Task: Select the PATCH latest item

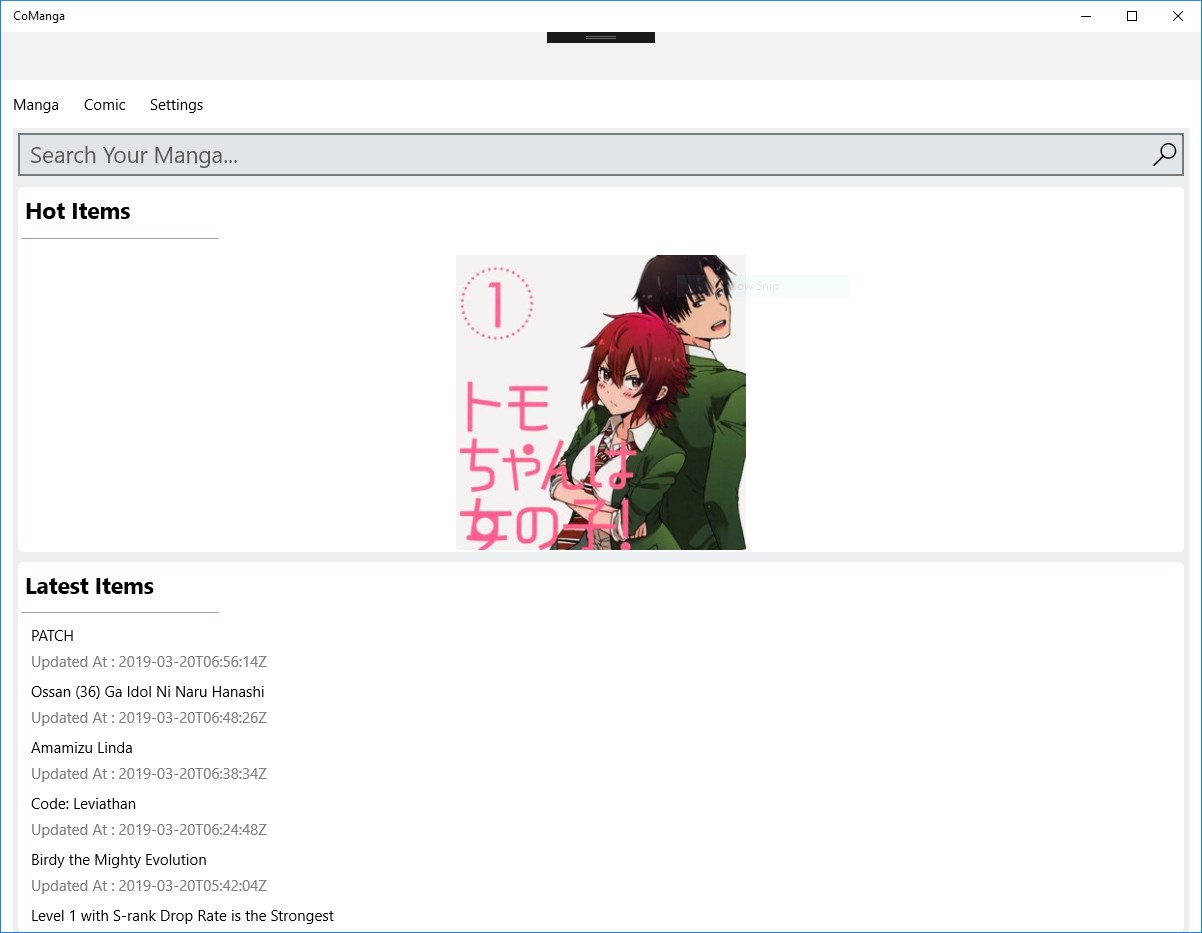Action: (52, 636)
